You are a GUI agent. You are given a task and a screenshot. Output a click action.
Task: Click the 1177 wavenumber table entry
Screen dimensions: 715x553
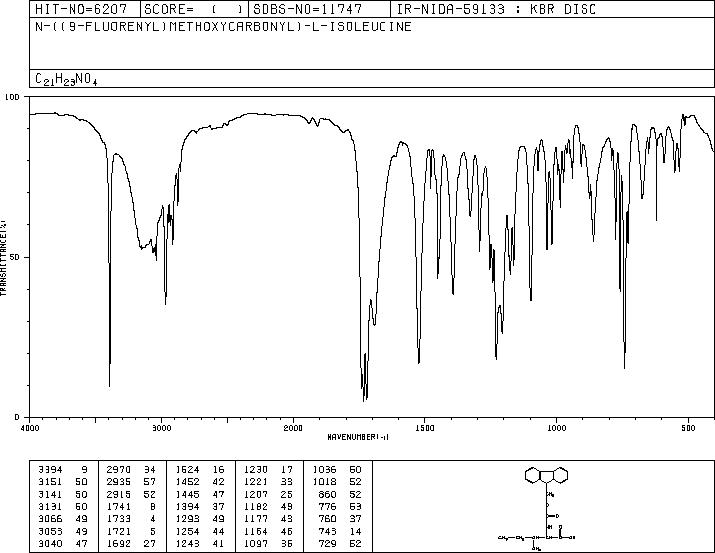click(256, 519)
